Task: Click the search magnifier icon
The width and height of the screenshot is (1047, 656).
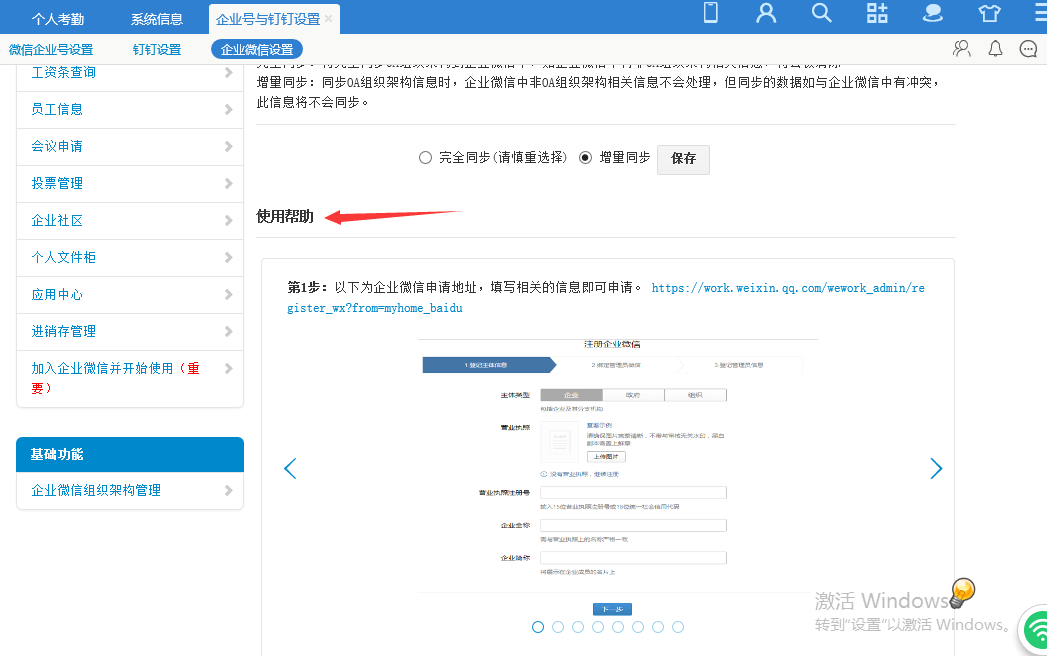Action: (821, 13)
